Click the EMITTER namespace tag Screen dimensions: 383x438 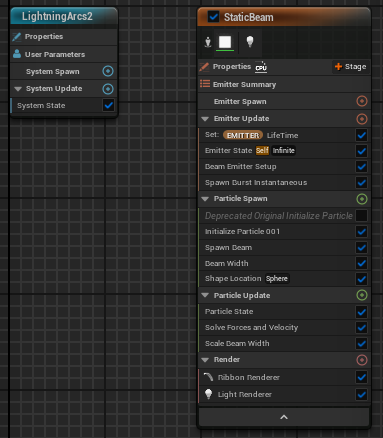(243, 135)
